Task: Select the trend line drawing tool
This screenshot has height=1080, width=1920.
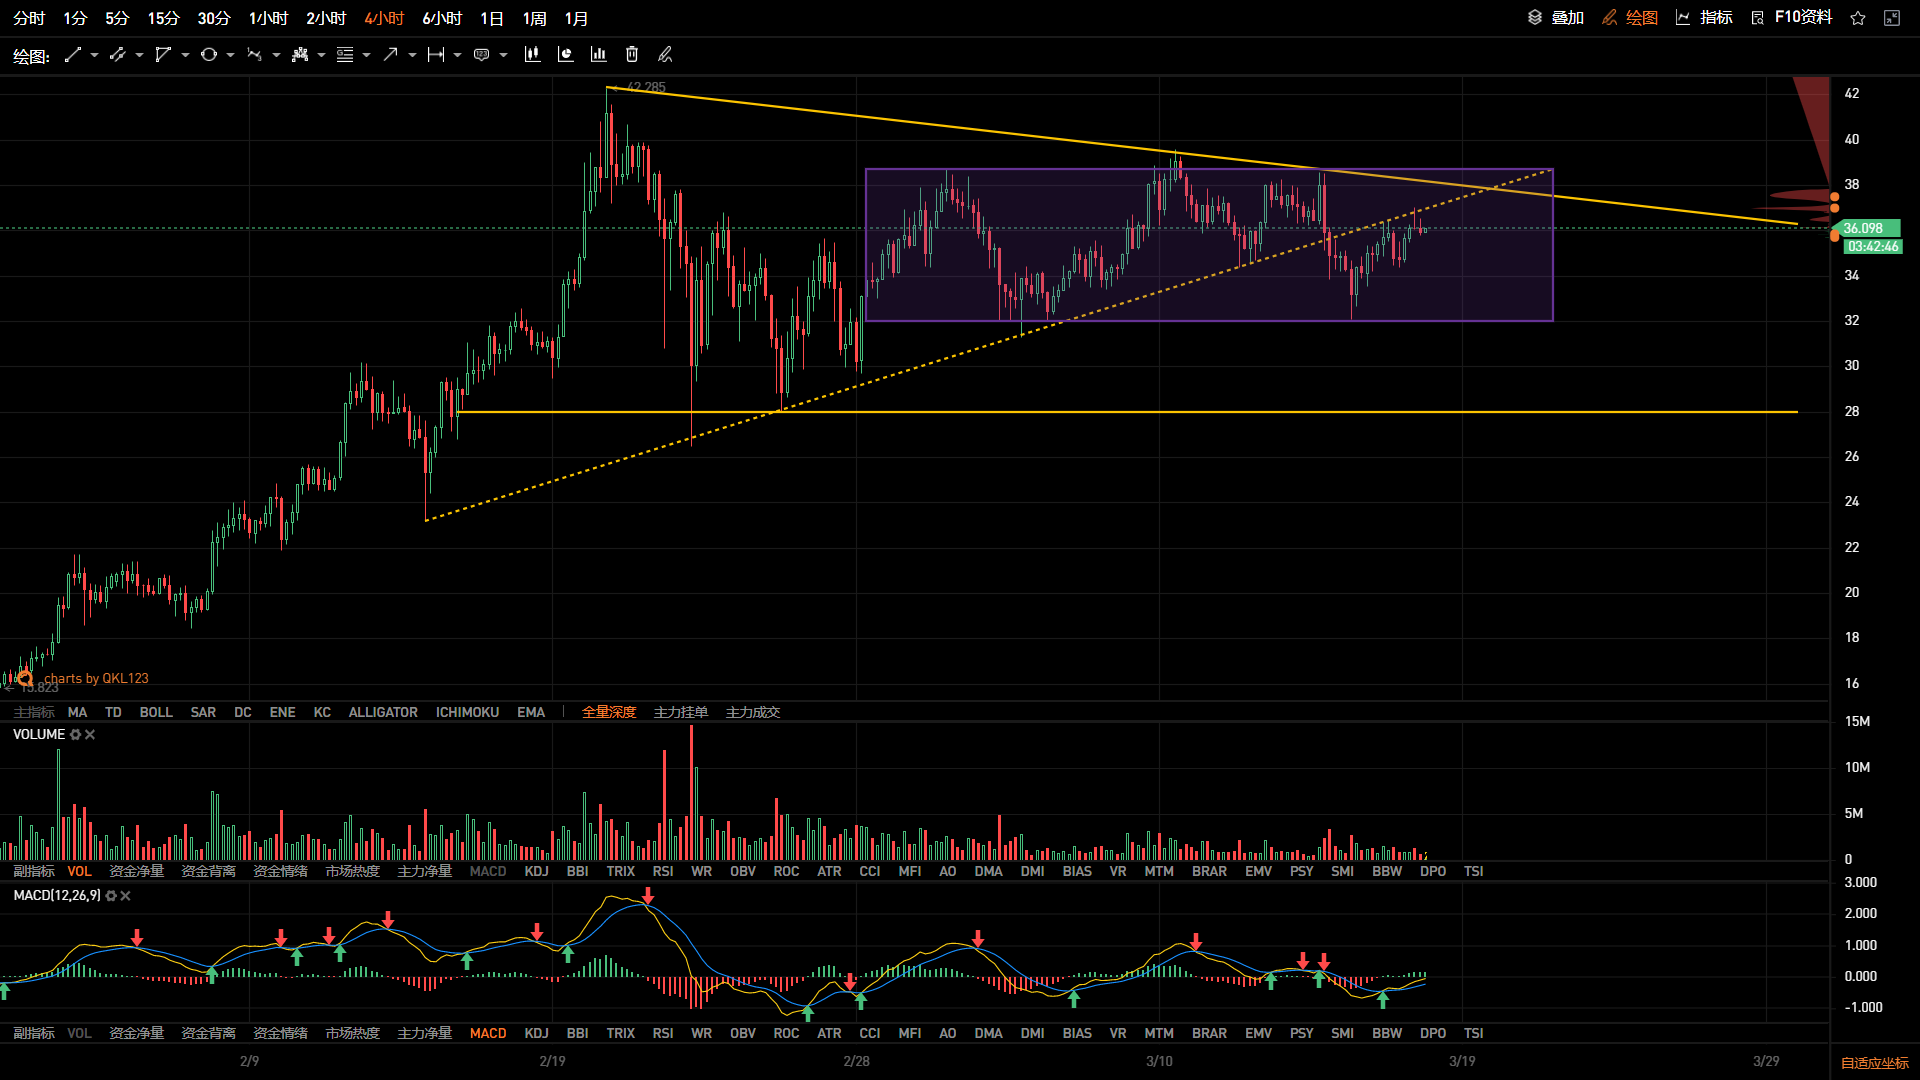Action: pos(72,55)
